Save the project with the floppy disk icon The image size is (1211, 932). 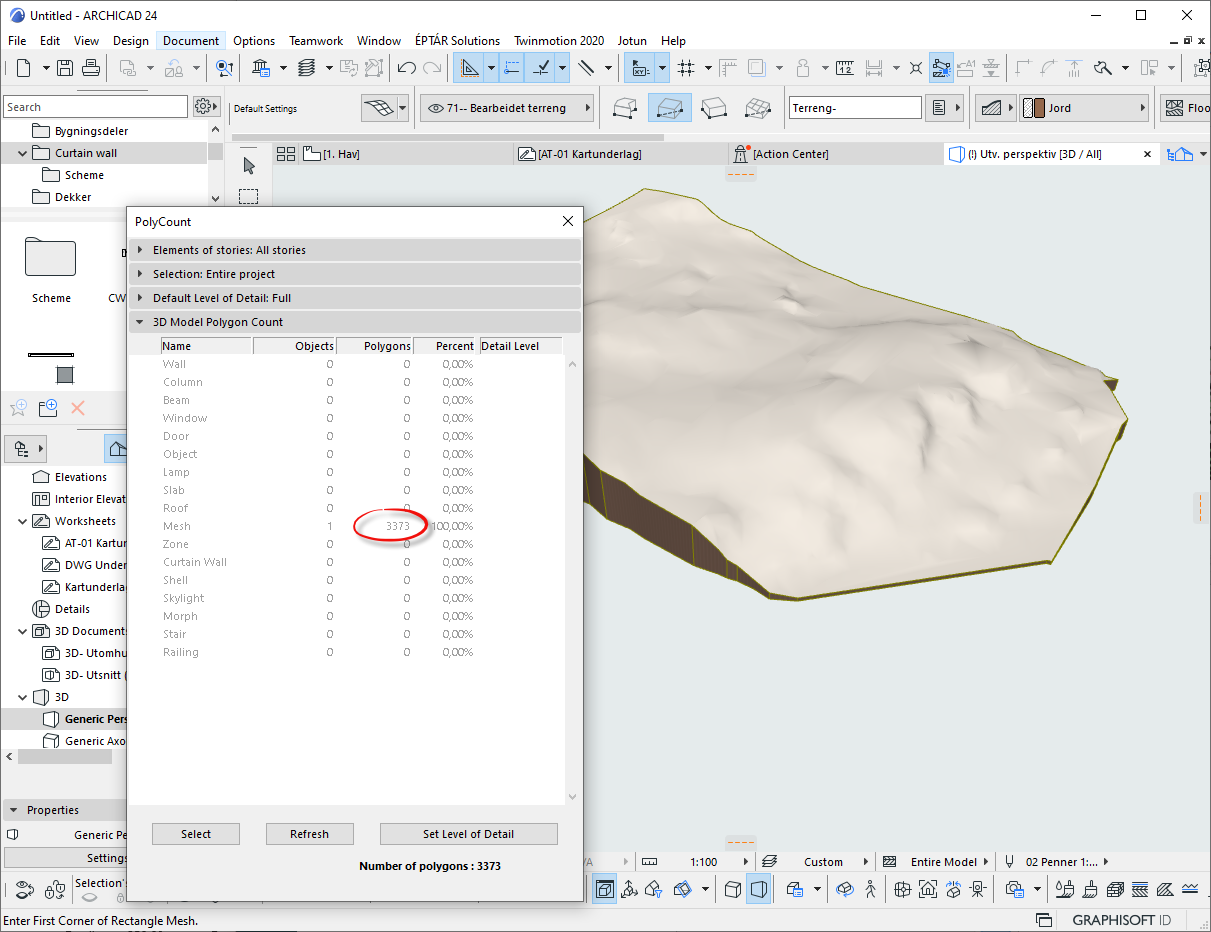pyautogui.click(x=65, y=68)
